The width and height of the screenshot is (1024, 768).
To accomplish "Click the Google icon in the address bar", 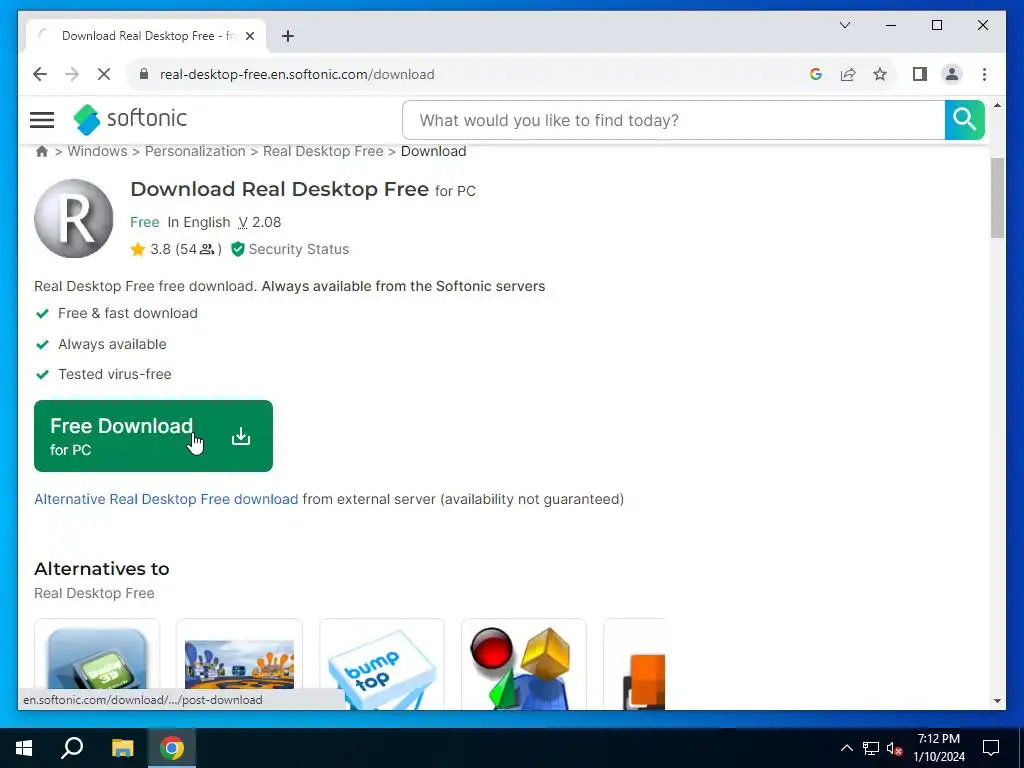I will (816, 74).
